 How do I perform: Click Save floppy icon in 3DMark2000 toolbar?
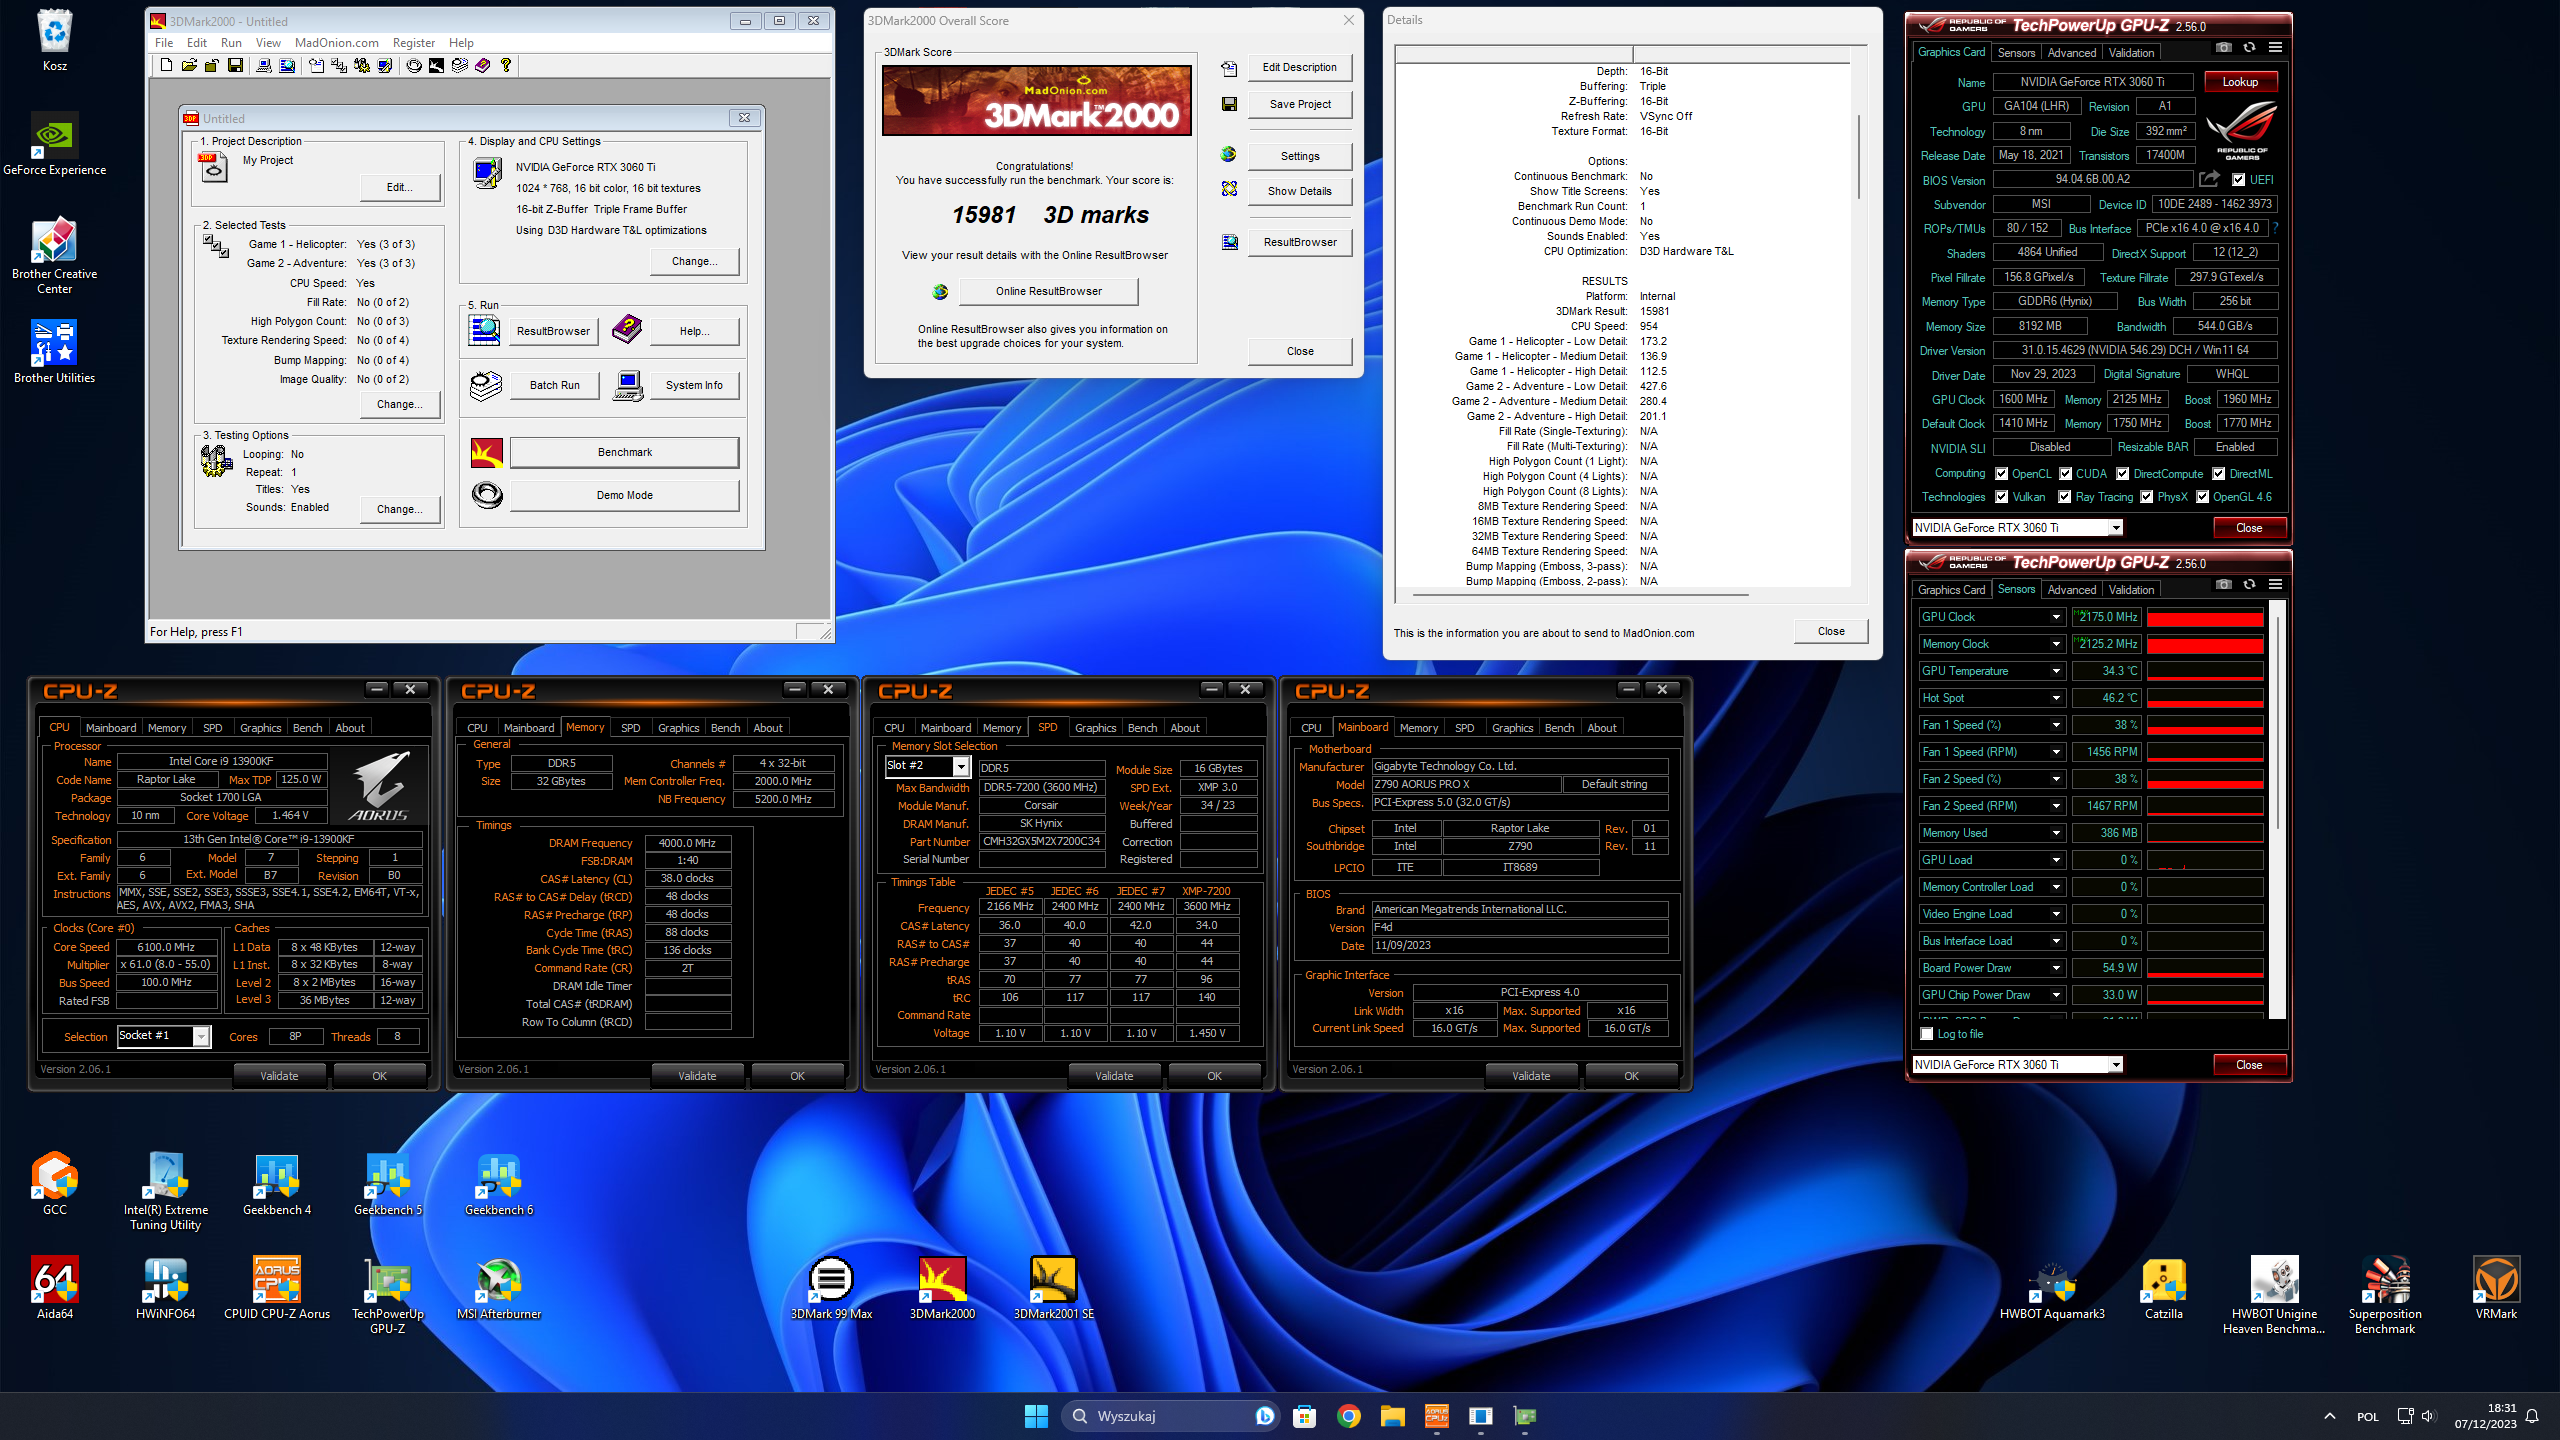[x=235, y=65]
